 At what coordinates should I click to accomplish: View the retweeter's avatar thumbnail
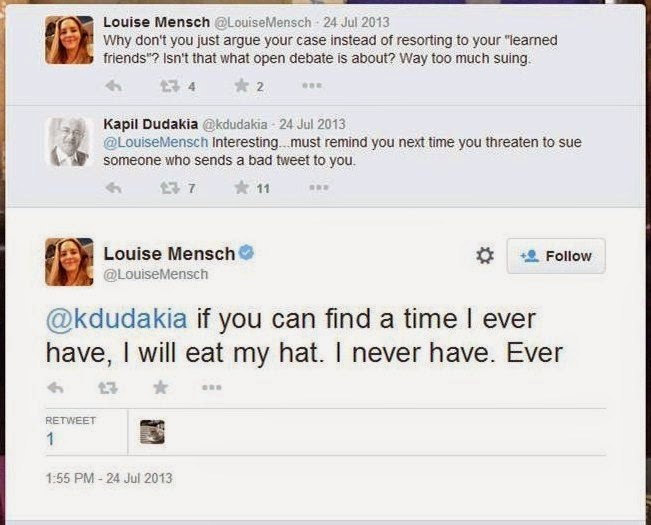(x=152, y=431)
